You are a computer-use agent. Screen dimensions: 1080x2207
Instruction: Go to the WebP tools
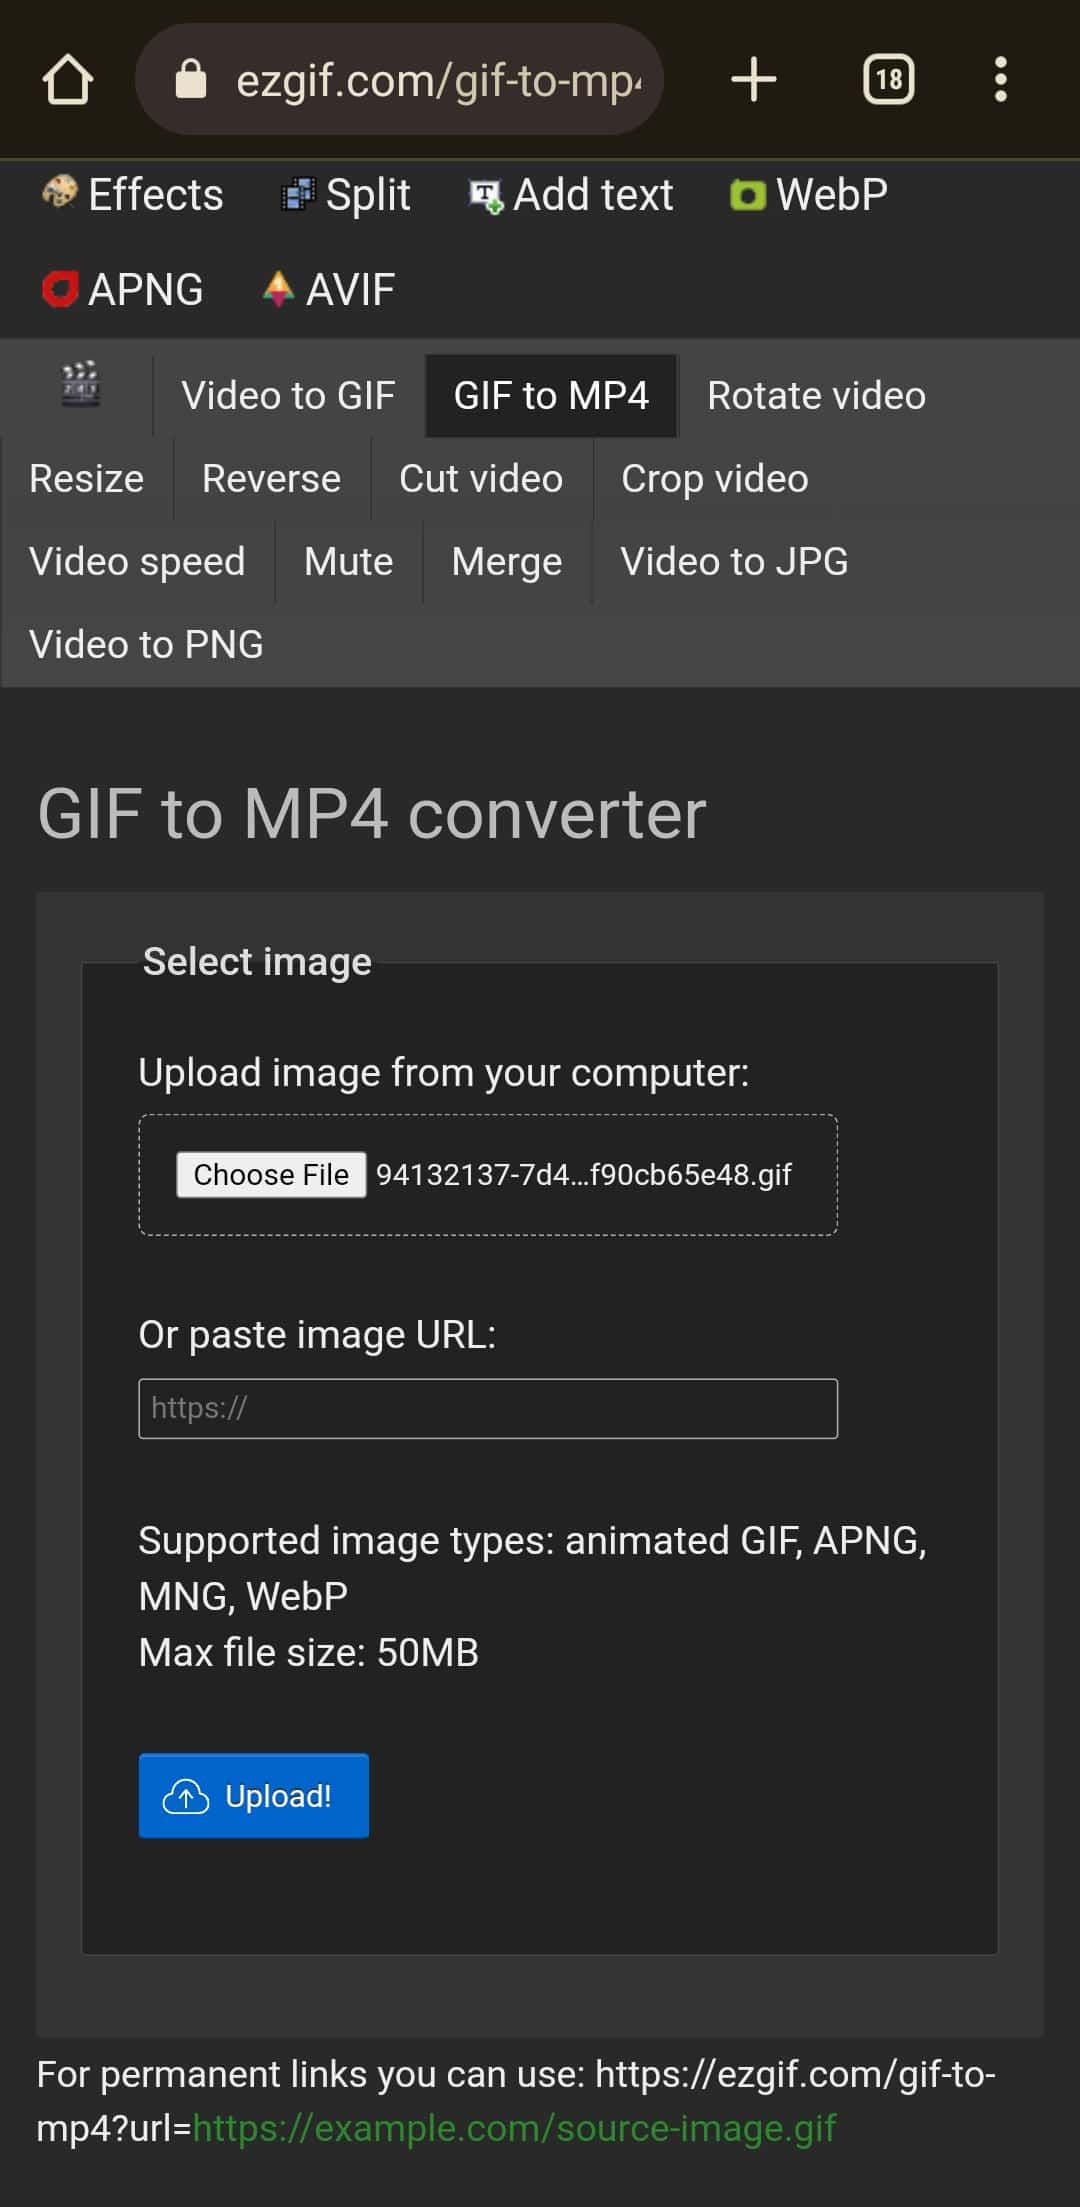pyautogui.click(x=809, y=194)
